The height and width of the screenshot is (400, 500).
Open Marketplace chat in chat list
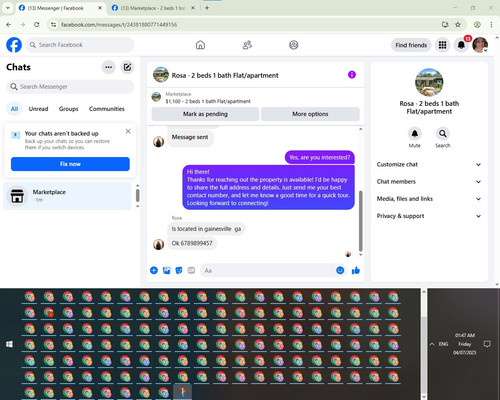(68, 196)
